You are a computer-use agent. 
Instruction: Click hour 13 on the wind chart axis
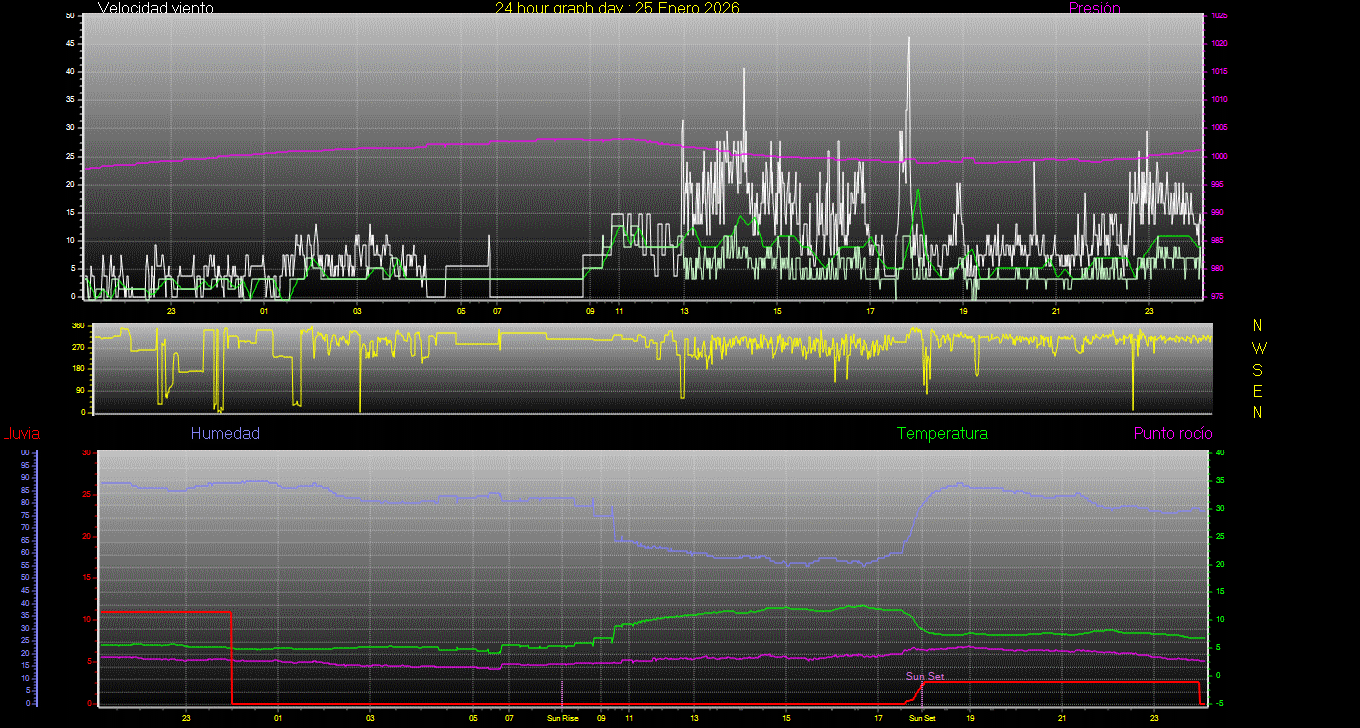684,311
